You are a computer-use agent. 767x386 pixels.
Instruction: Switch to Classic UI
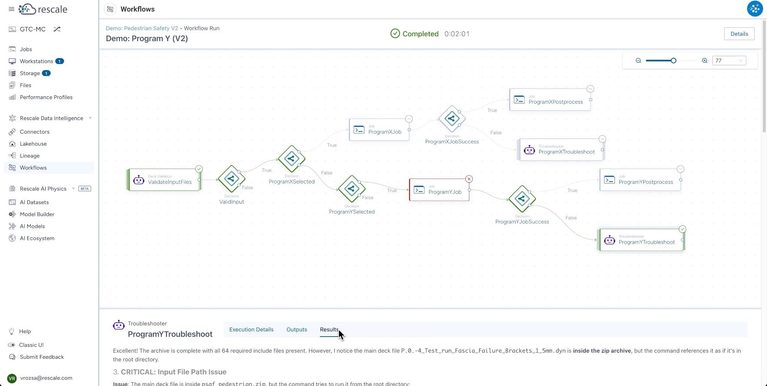point(31,345)
